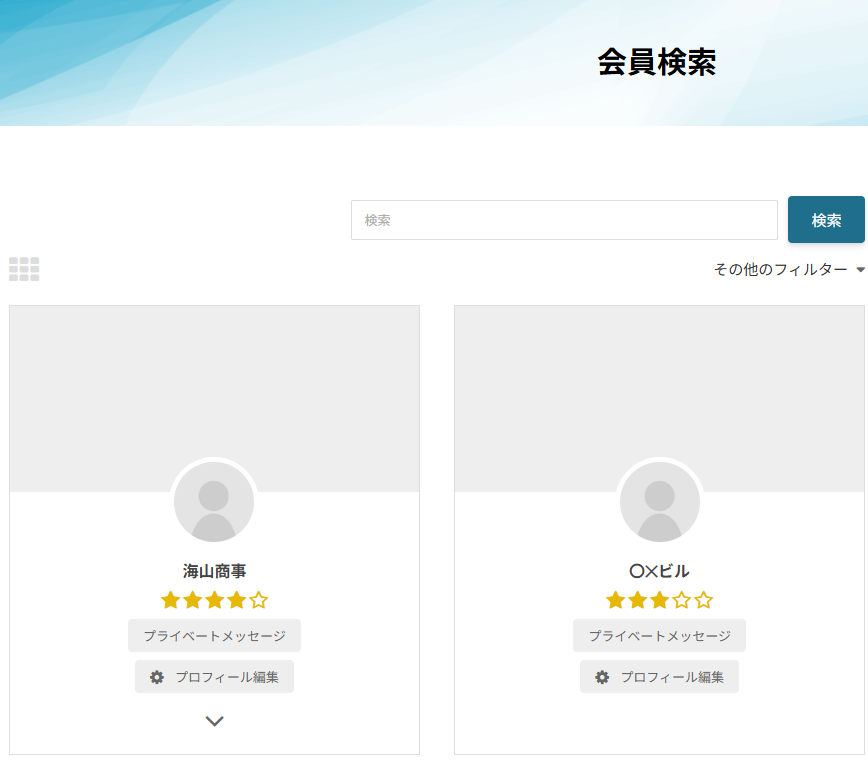Image resolution: width=868 pixels, height=768 pixels.
Task: Click the third filled star of ○×ビル
Action: point(659,600)
